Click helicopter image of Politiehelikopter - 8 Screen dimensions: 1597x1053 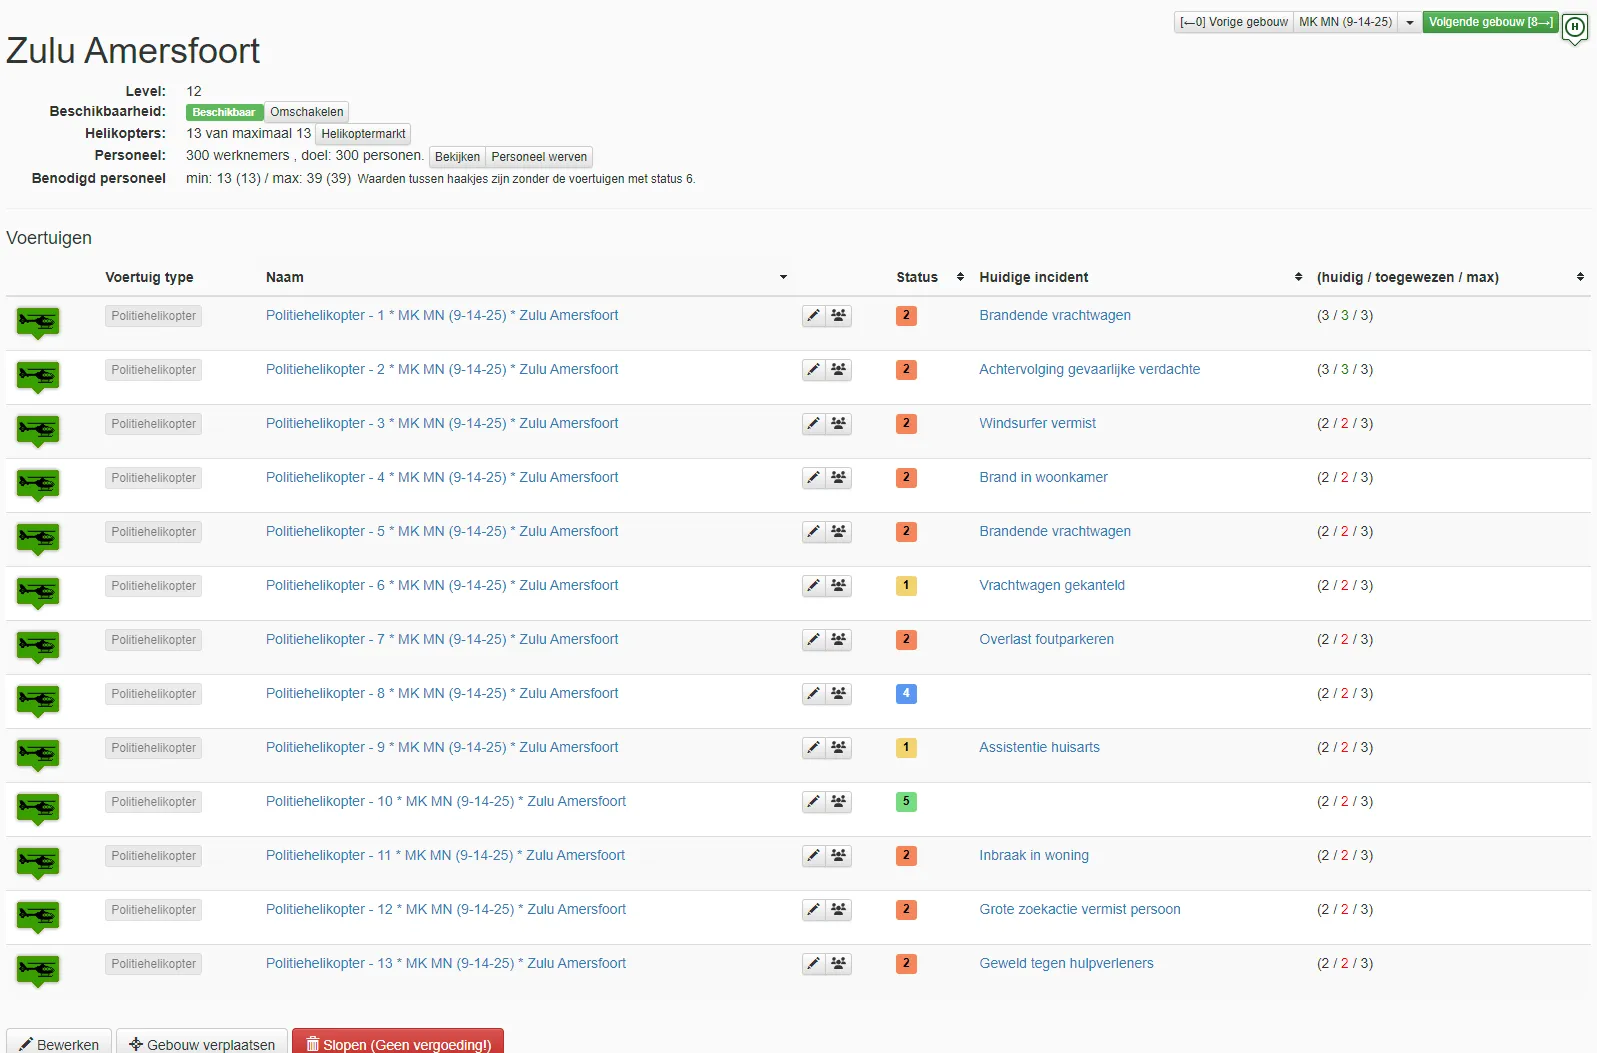tap(38, 701)
